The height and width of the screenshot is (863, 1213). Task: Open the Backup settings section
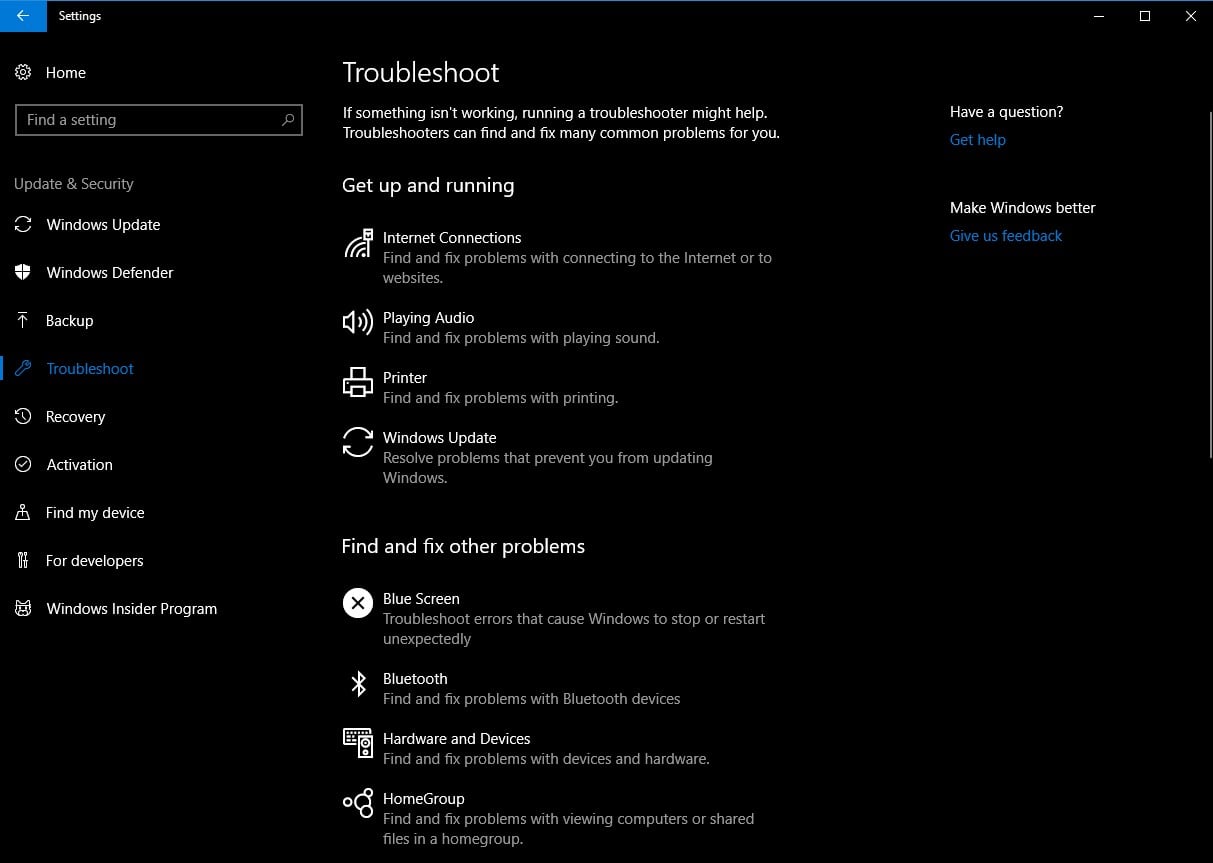pos(69,321)
